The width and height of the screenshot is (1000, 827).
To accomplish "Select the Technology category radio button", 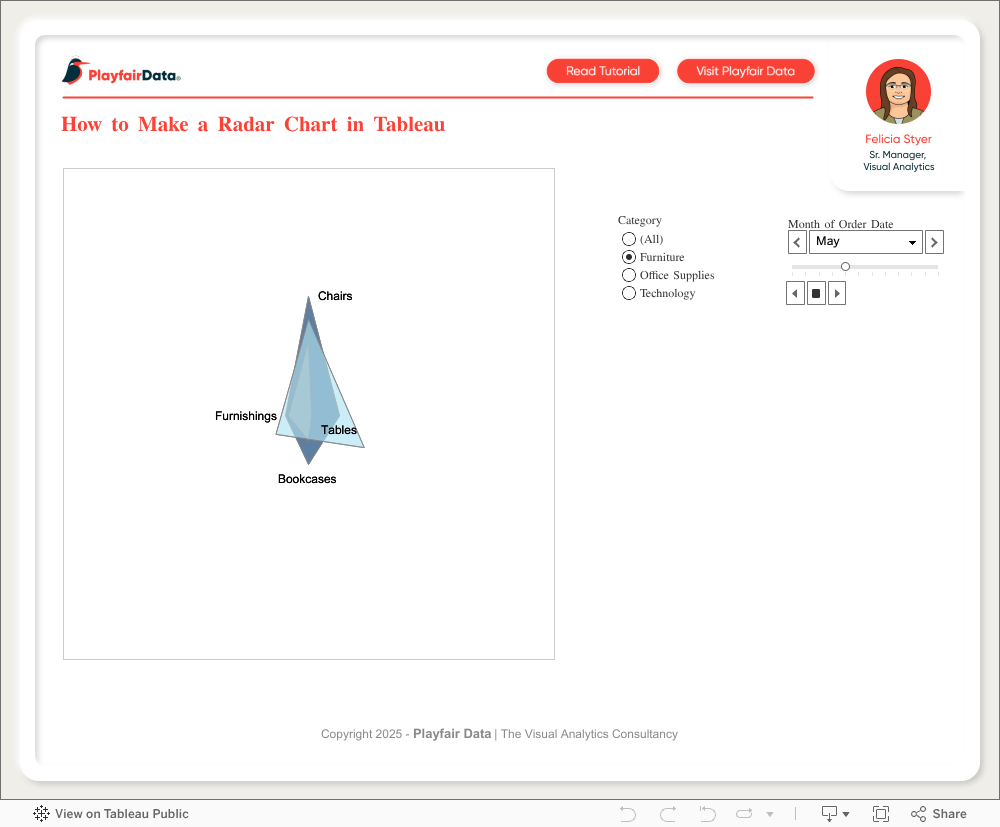I will point(629,293).
